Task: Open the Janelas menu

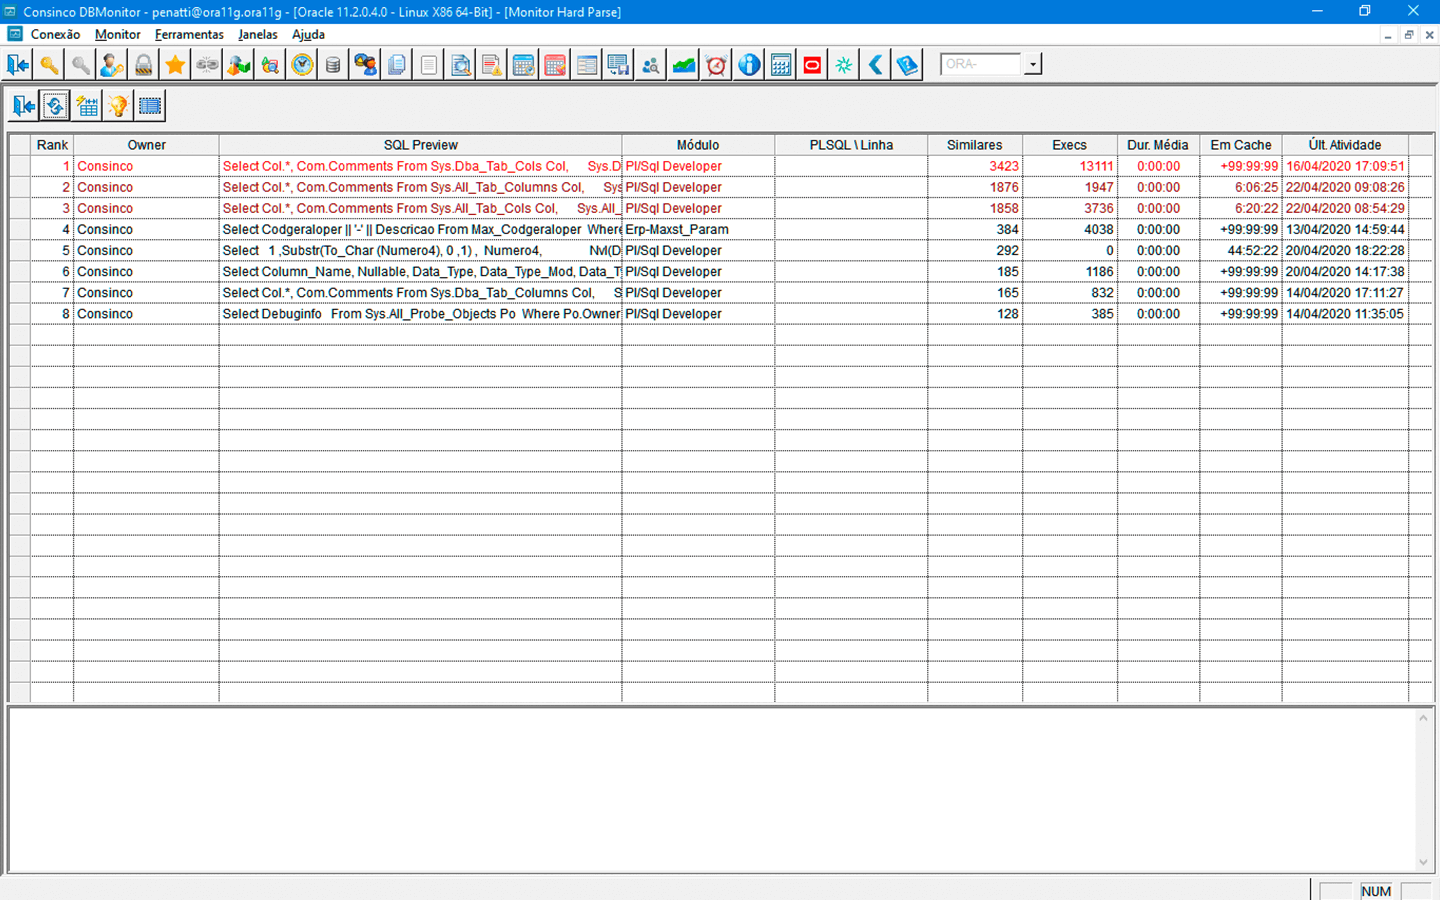Action: (257, 34)
